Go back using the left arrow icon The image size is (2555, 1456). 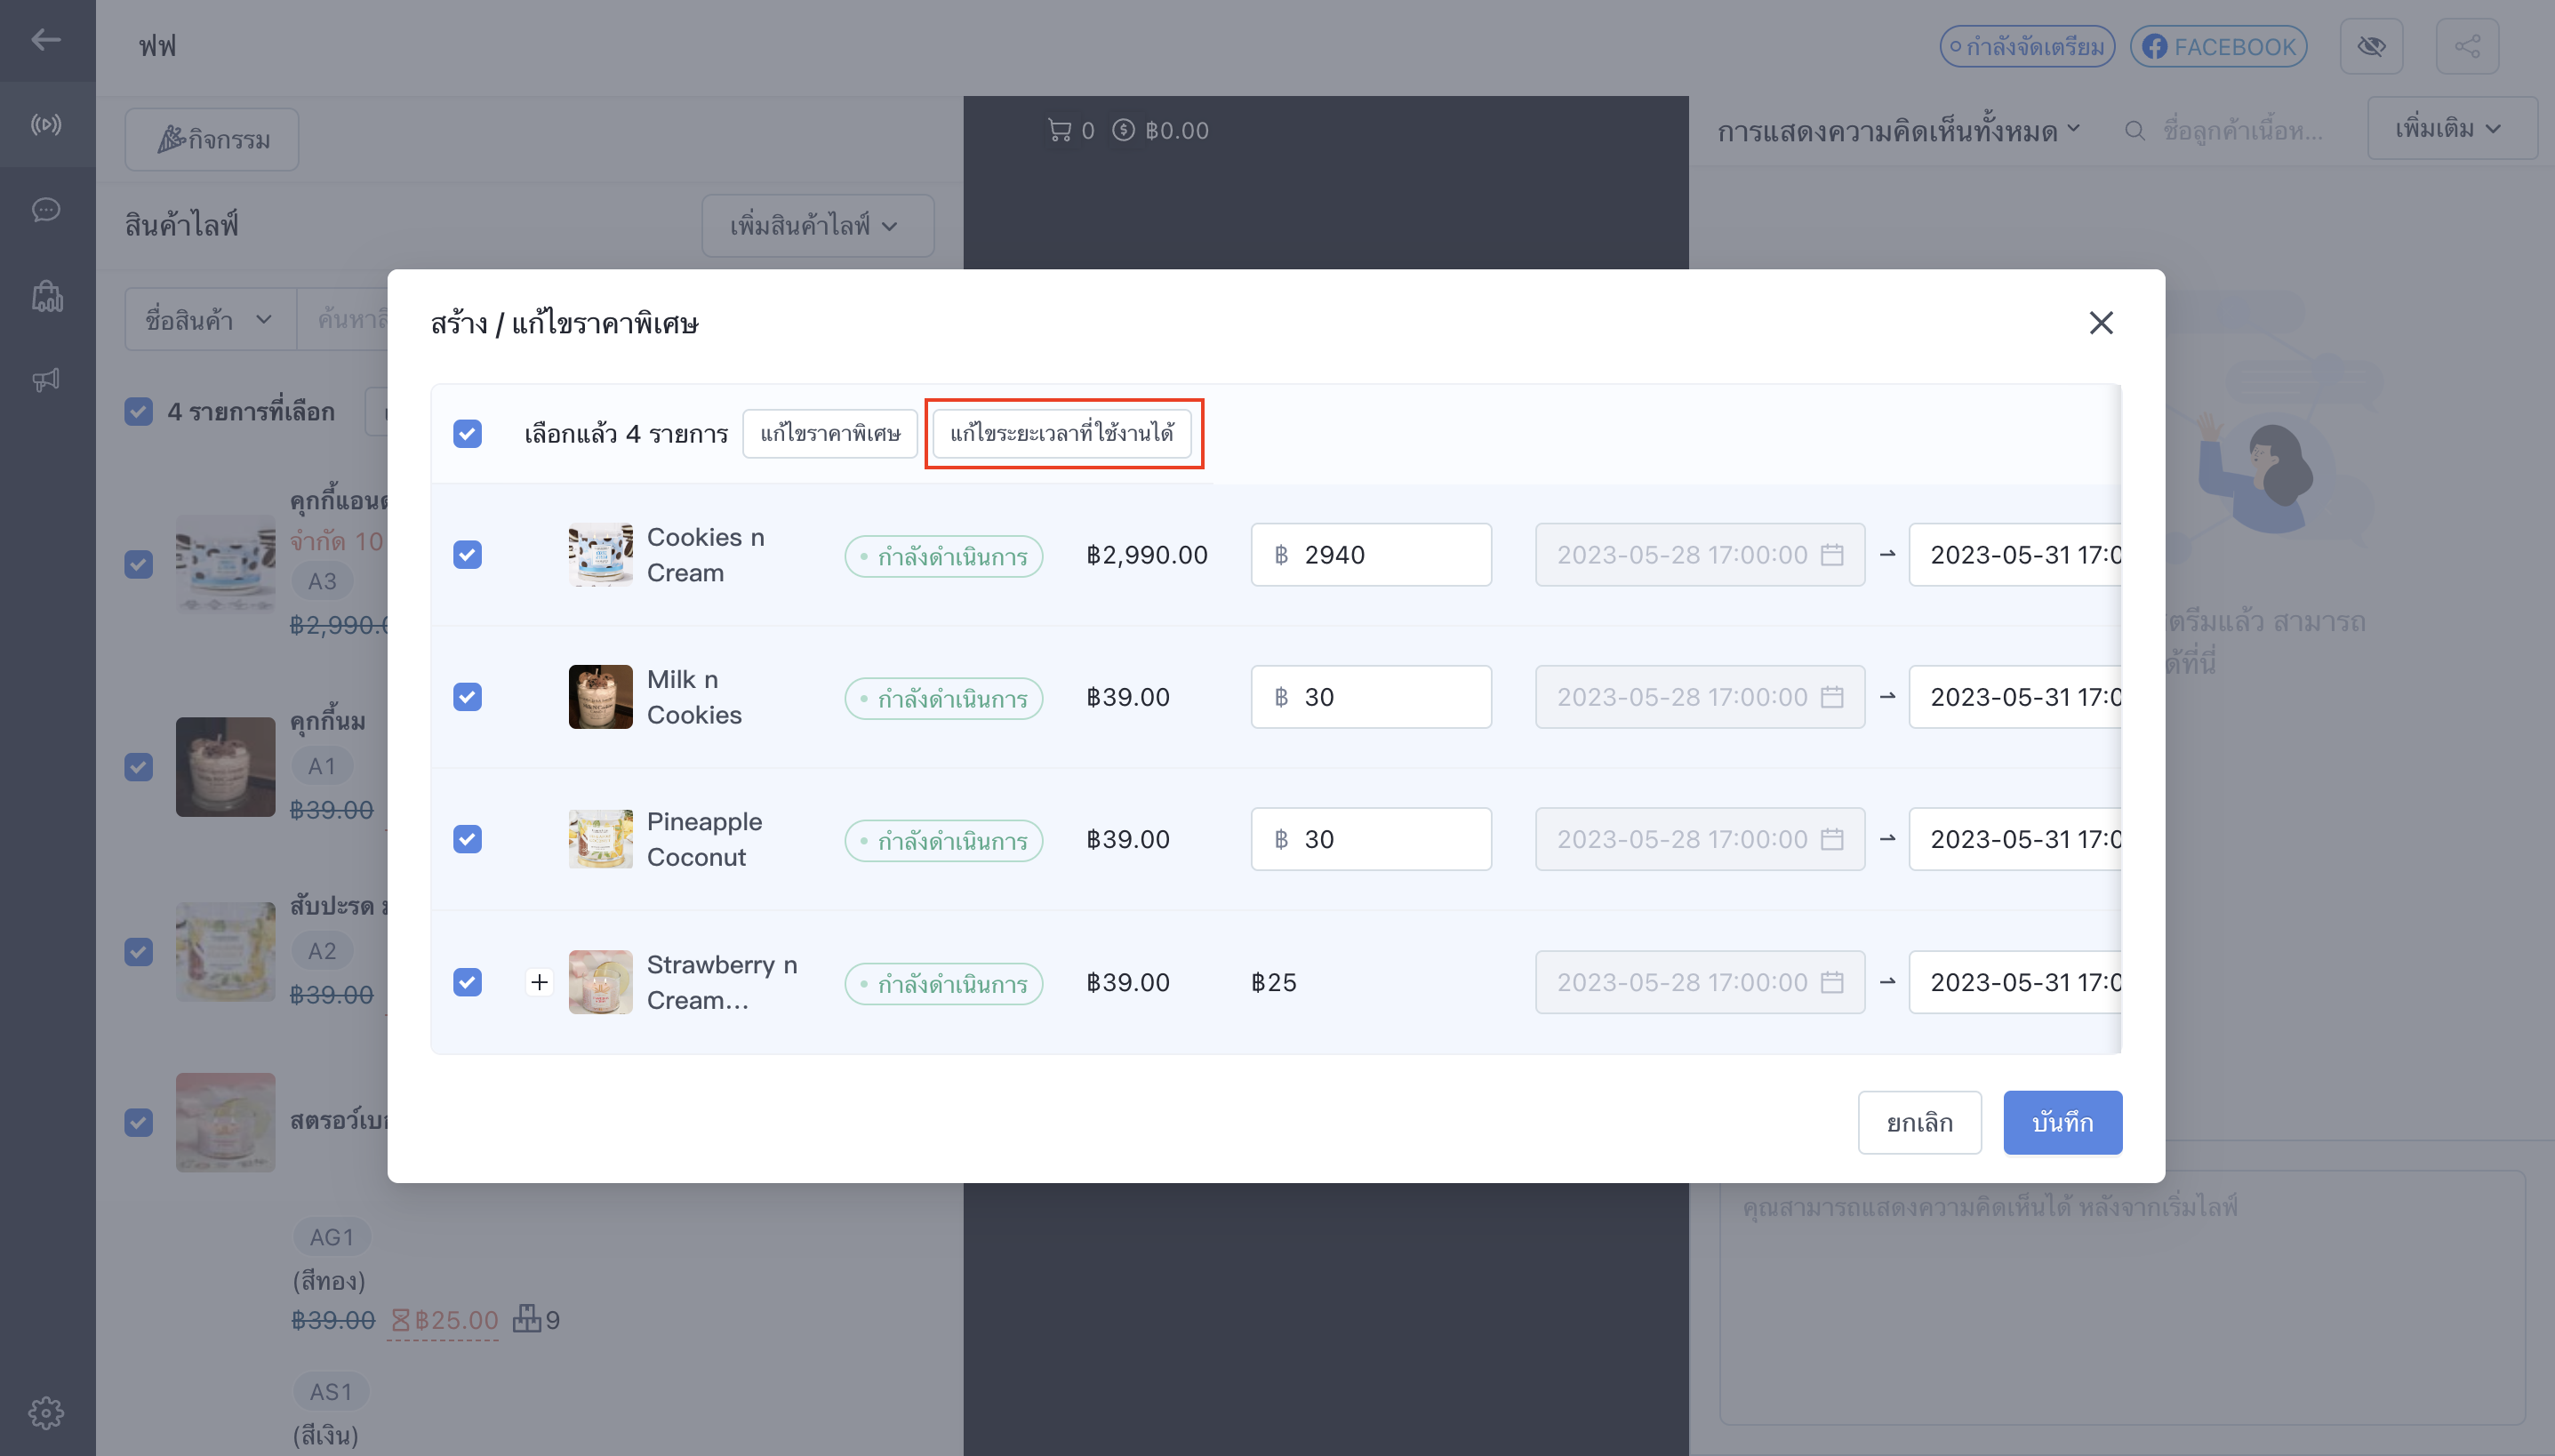point(46,40)
